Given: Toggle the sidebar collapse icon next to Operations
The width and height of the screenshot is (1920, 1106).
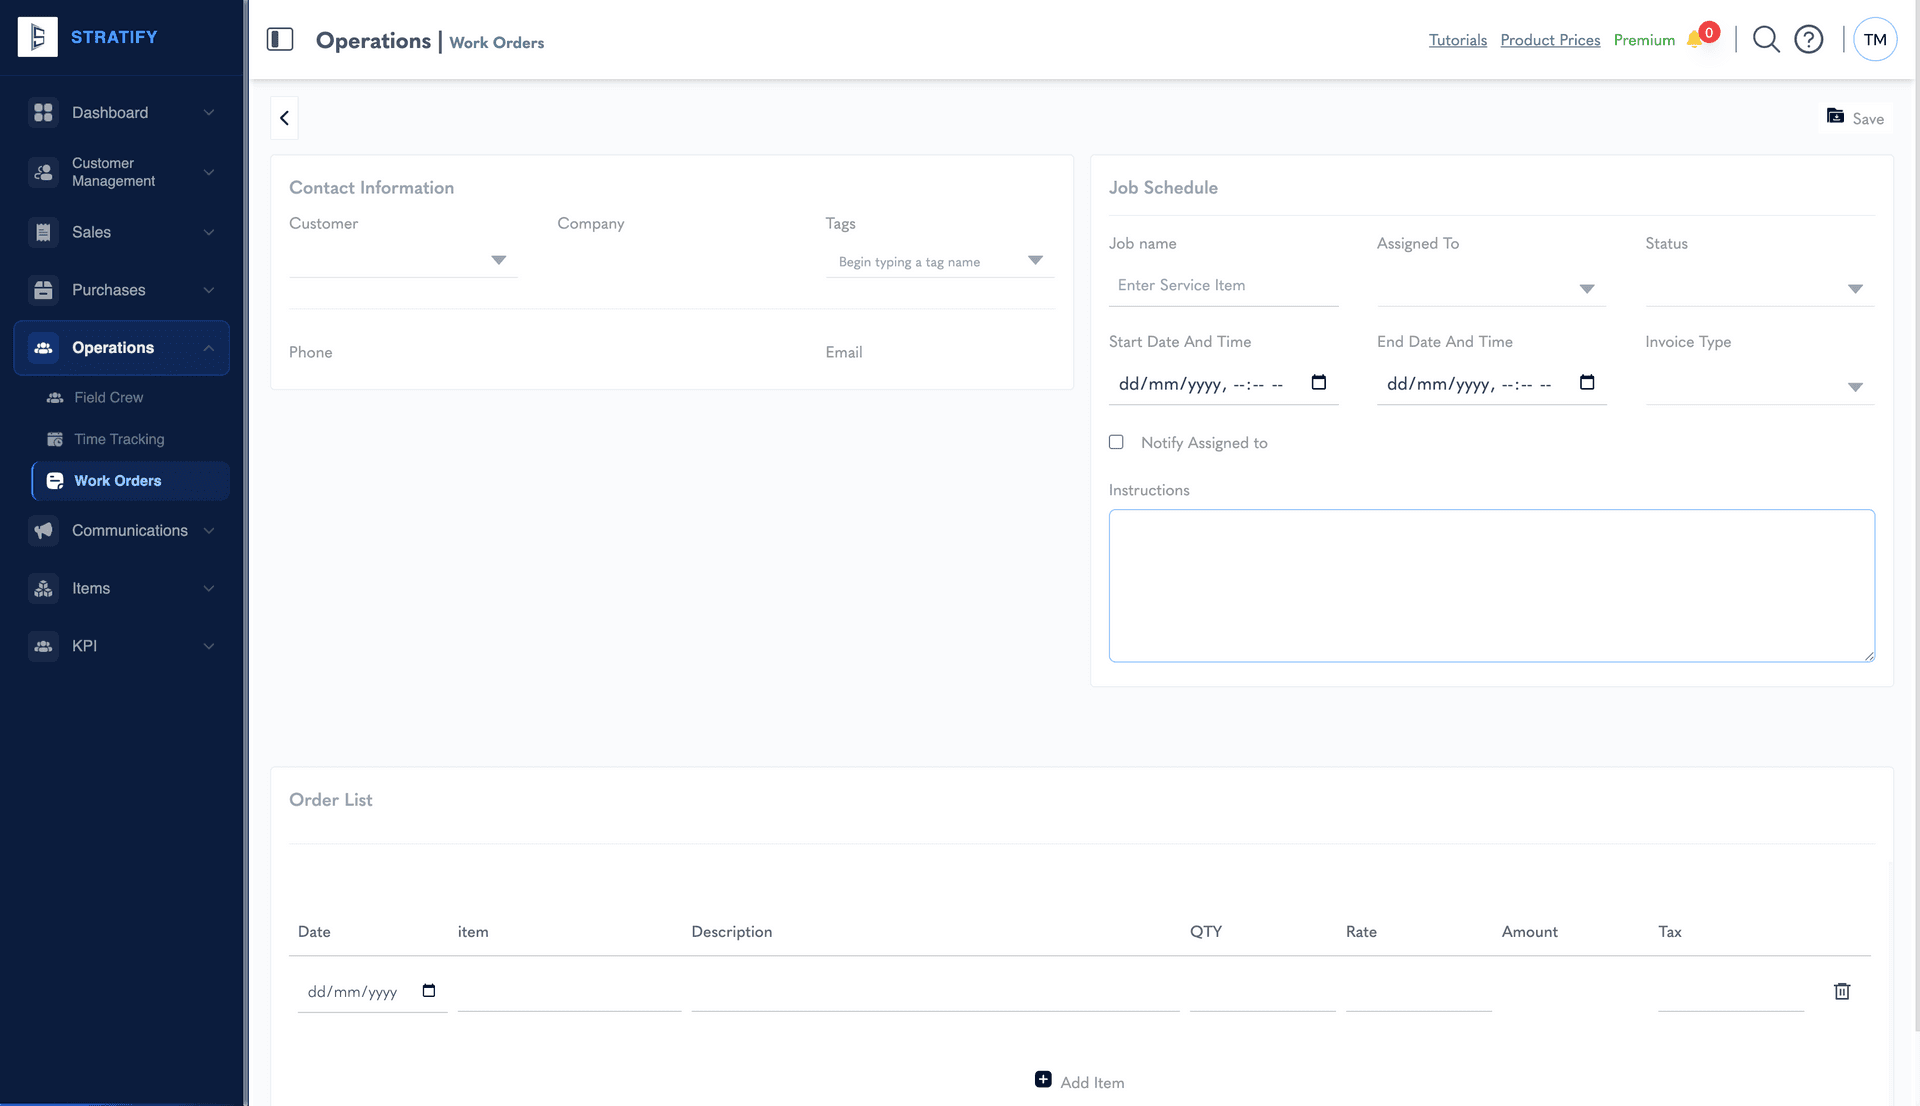Looking at the screenshot, I should coord(280,40).
